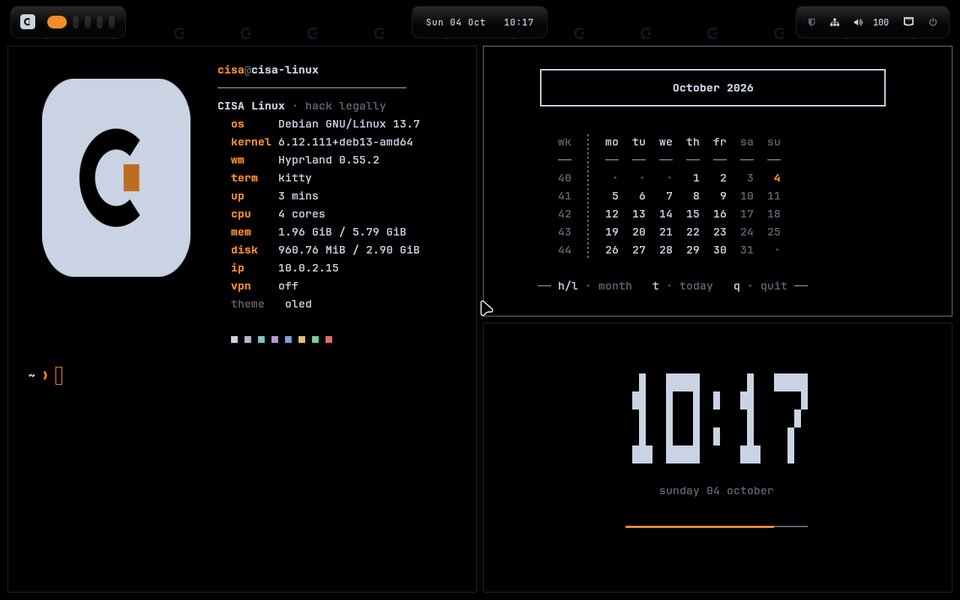Click the Sun 04 Oct date in top bar
Image resolution: width=960 pixels, height=600 pixels.
click(x=456, y=22)
